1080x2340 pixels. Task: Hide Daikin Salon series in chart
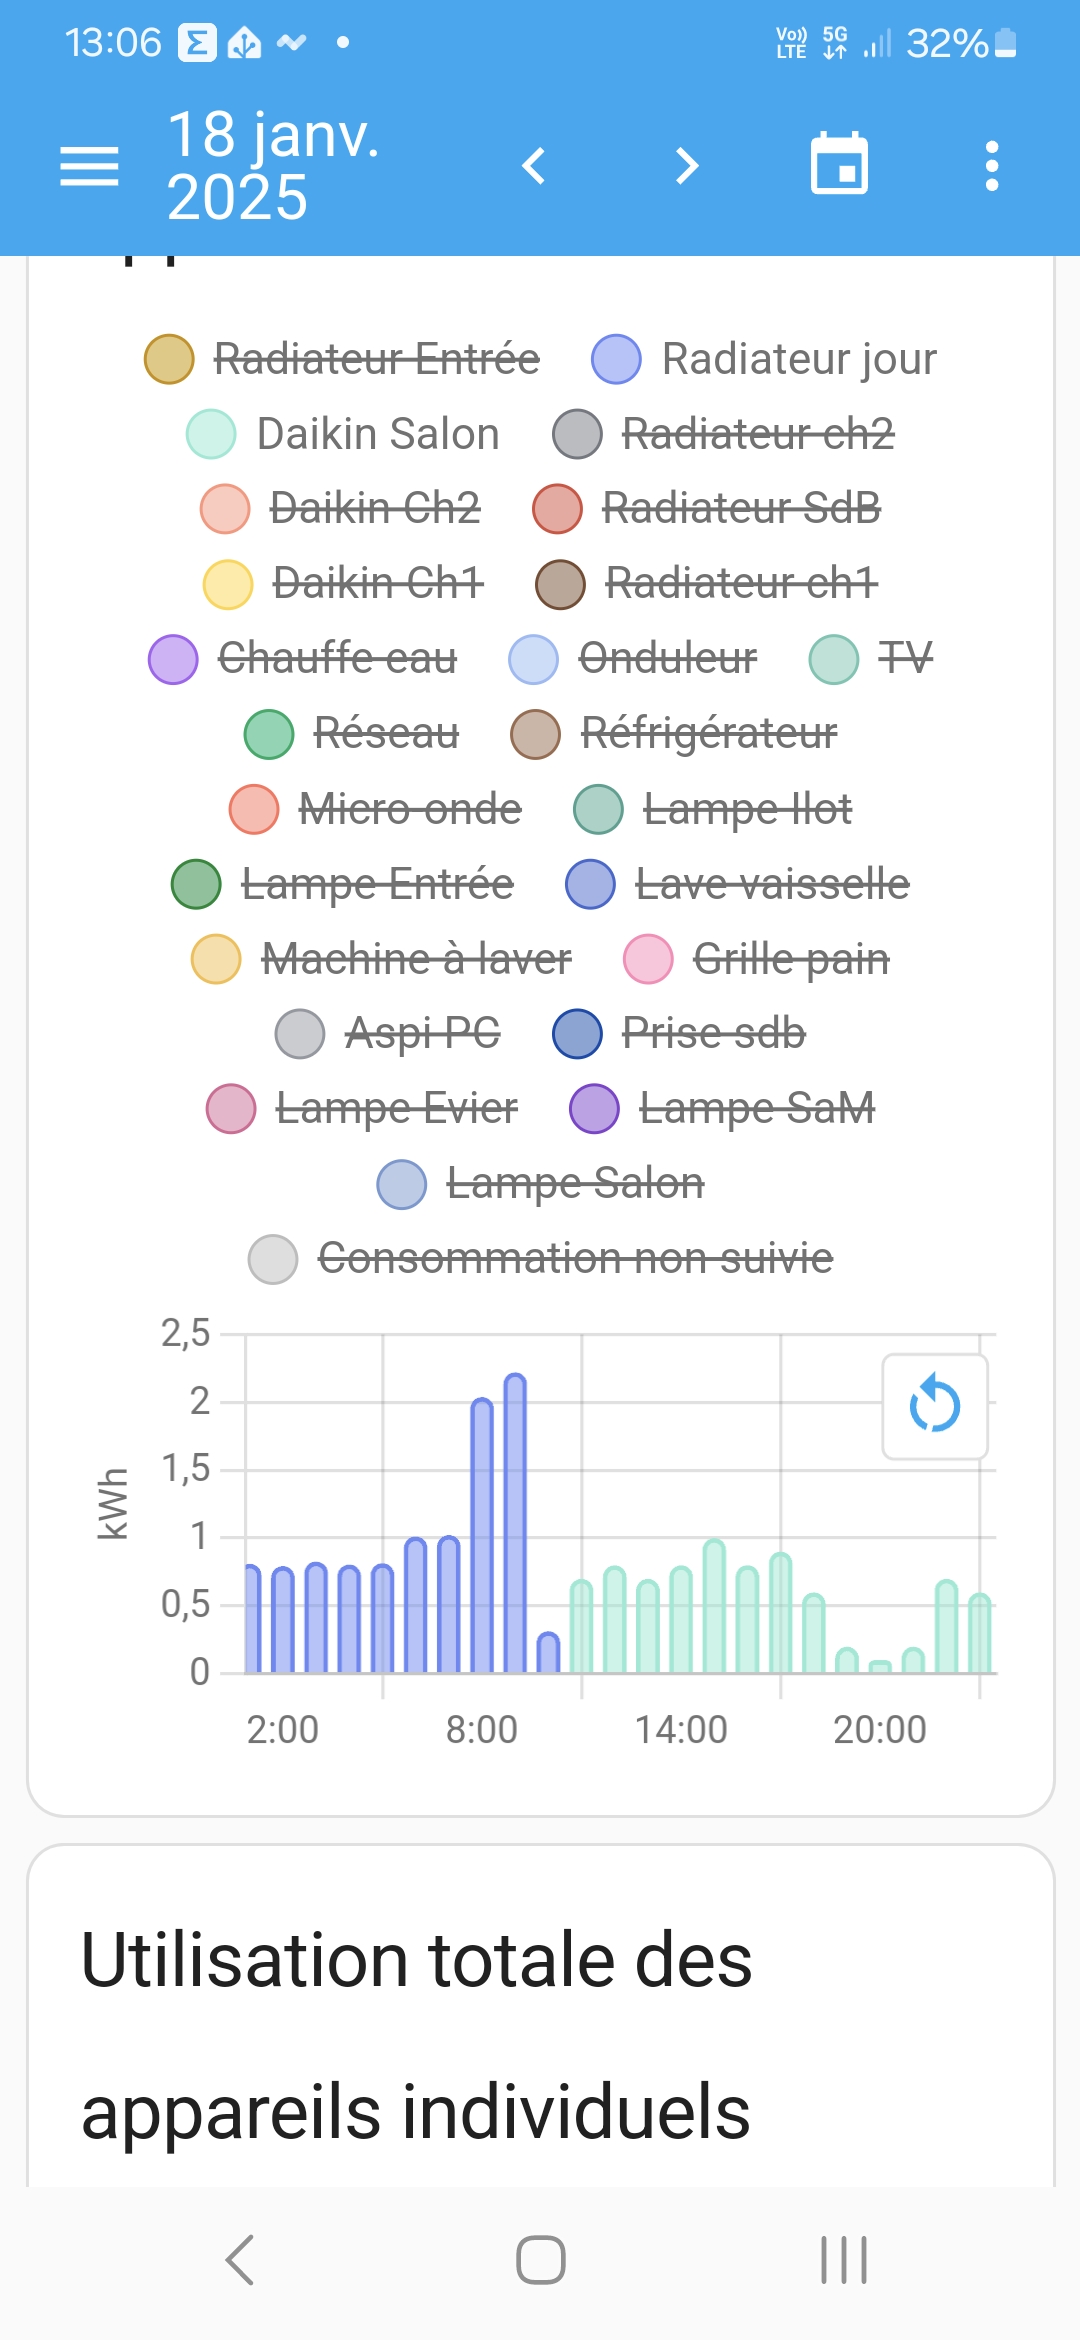343,434
